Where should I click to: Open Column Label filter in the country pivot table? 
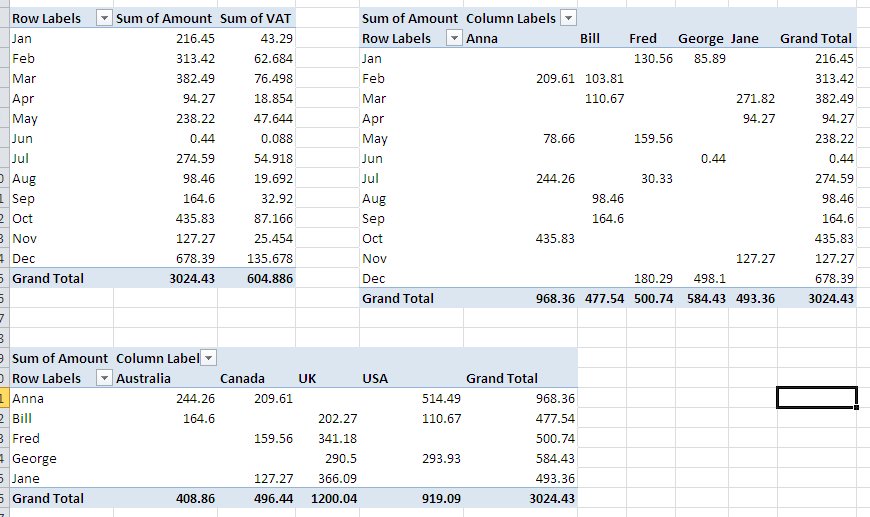click(x=209, y=359)
